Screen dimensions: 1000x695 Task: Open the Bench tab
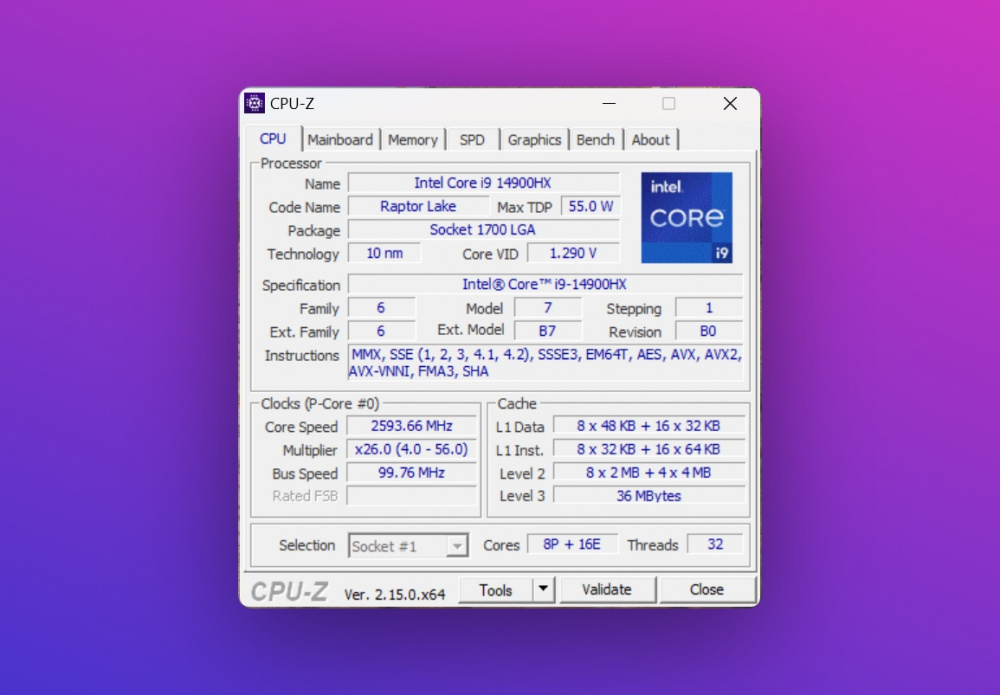point(595,140)
